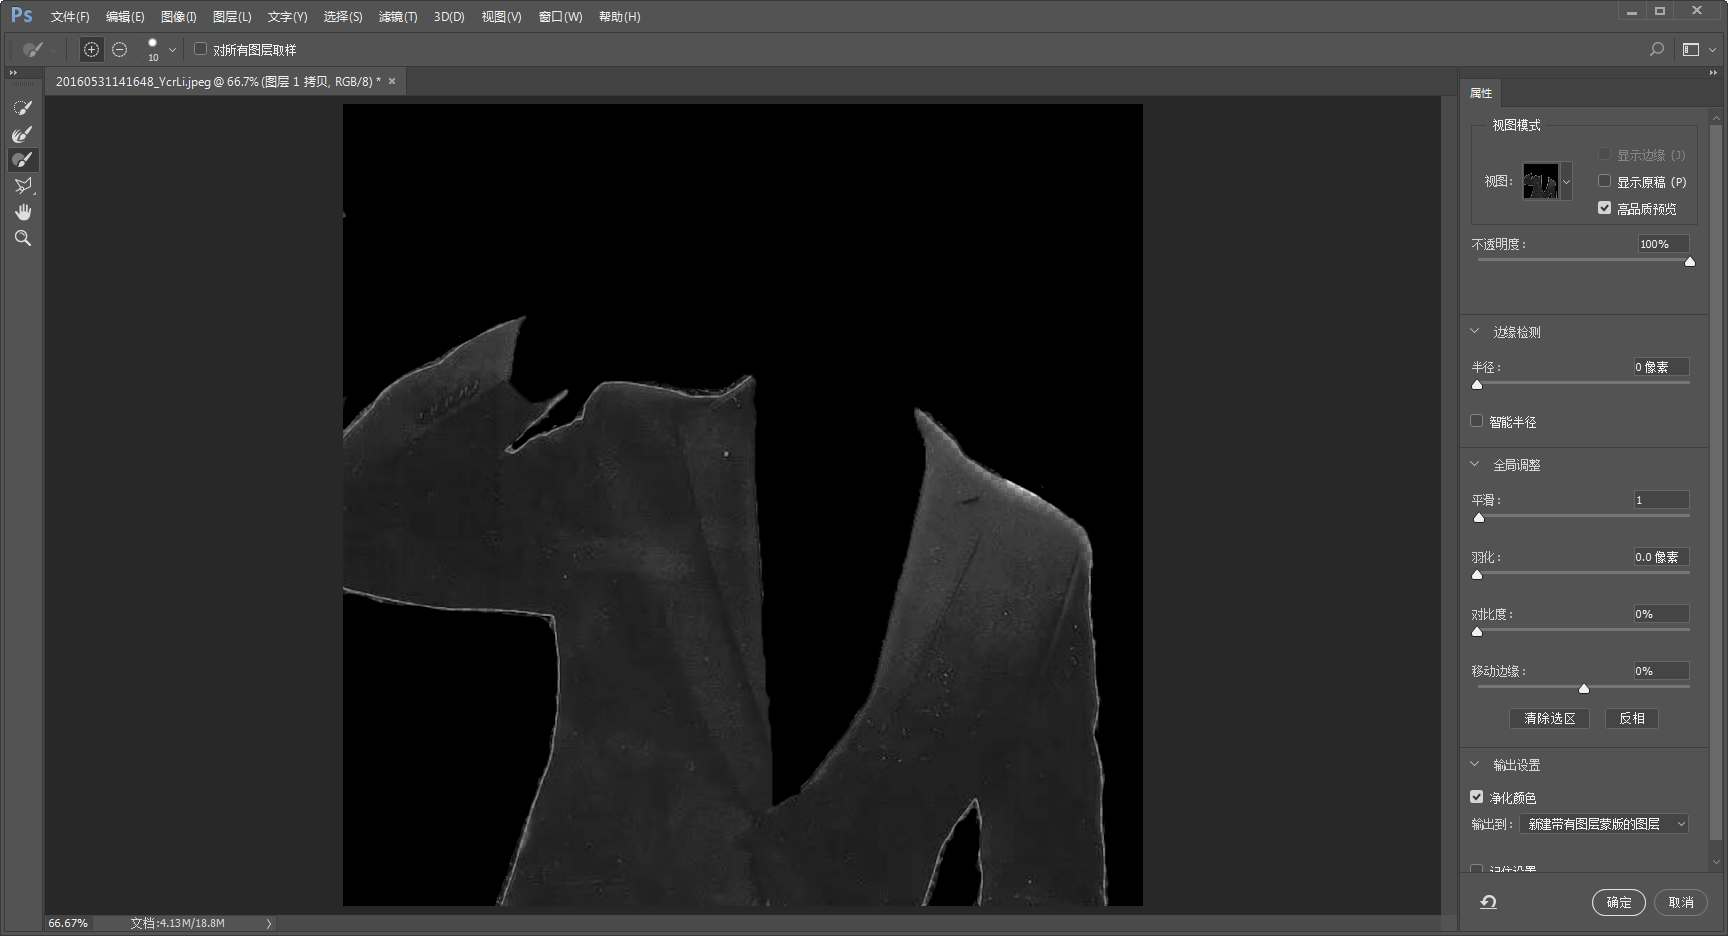Select the document tab 20160531141648_YcrLi.jpeg
1728x936 pixels.
click(x=218, y=81)
